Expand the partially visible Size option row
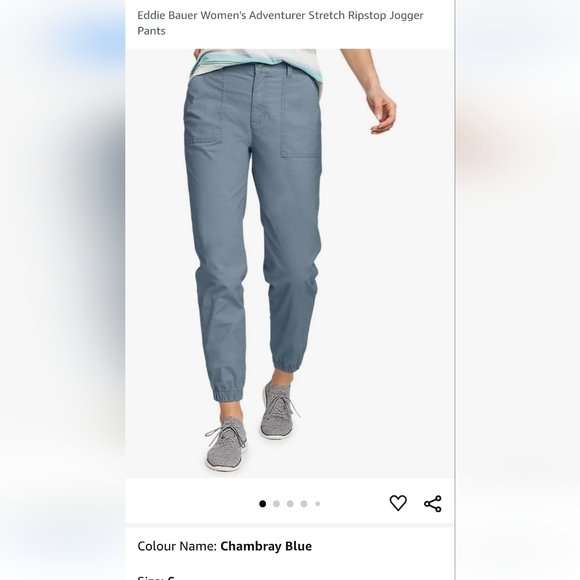The height and width of the screenshot is (580, 580). tap(289, 577)
